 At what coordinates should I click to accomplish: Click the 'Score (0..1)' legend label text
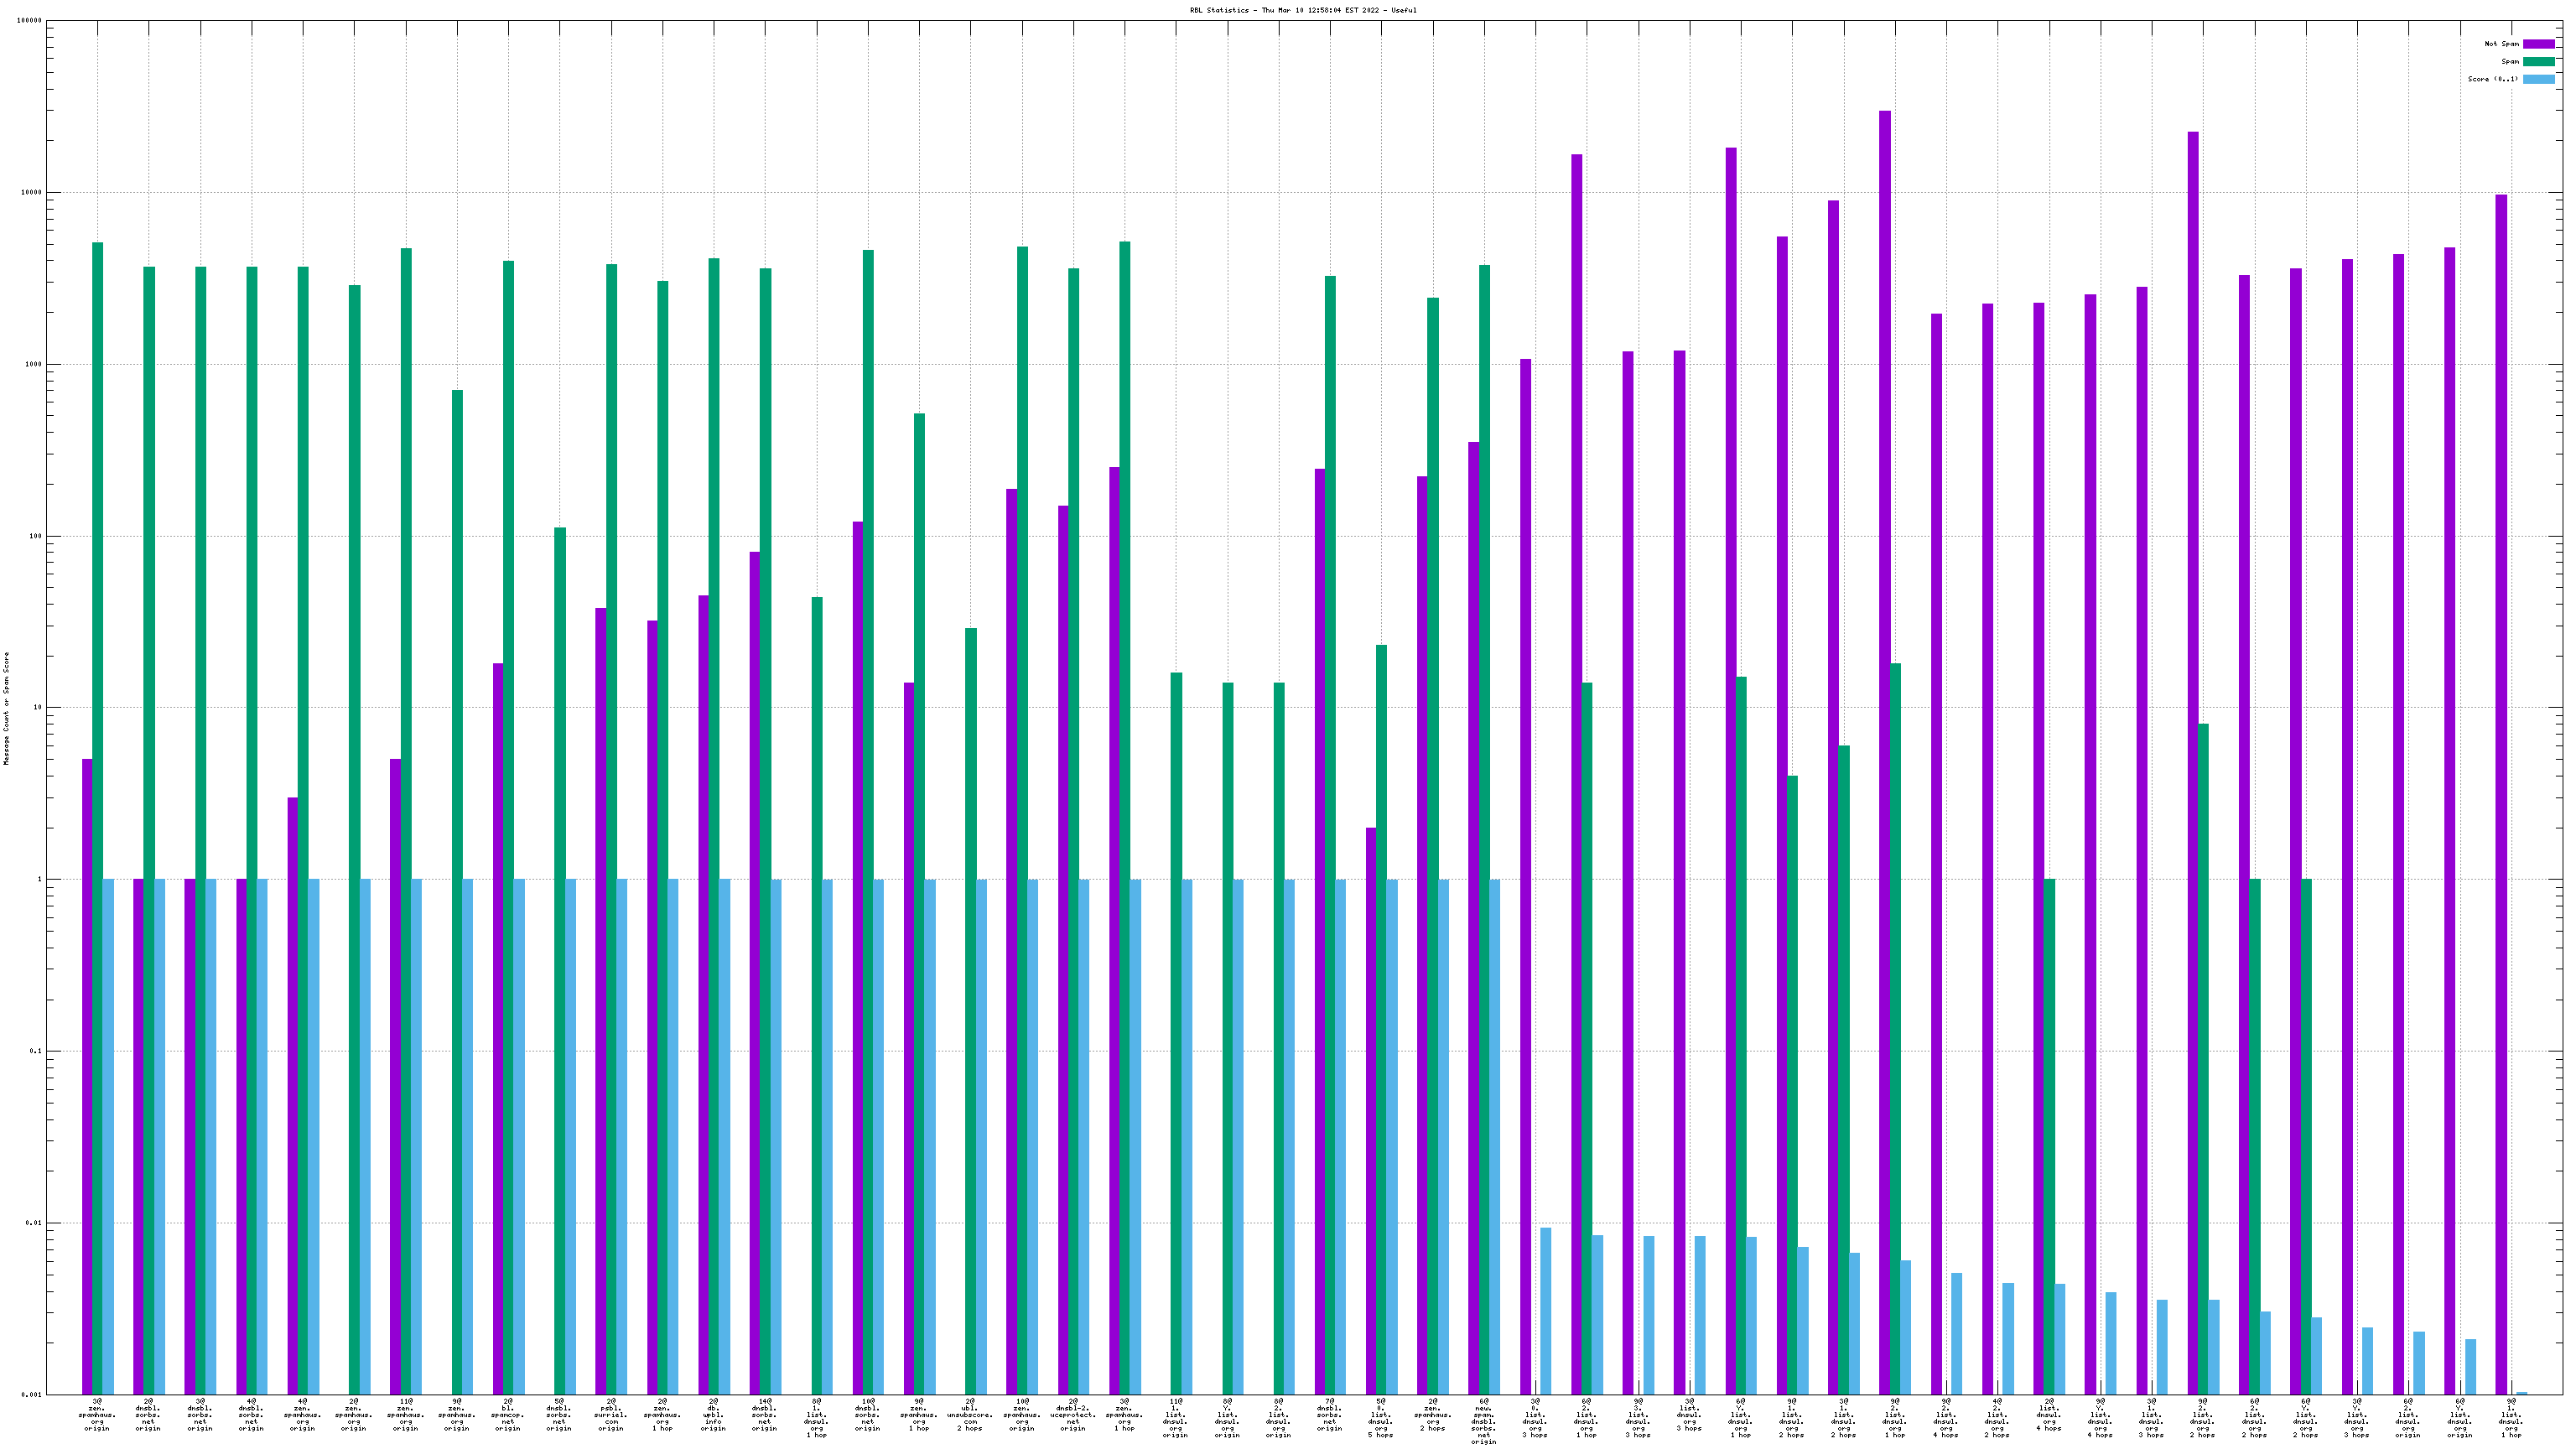[x=2492, y=79]
